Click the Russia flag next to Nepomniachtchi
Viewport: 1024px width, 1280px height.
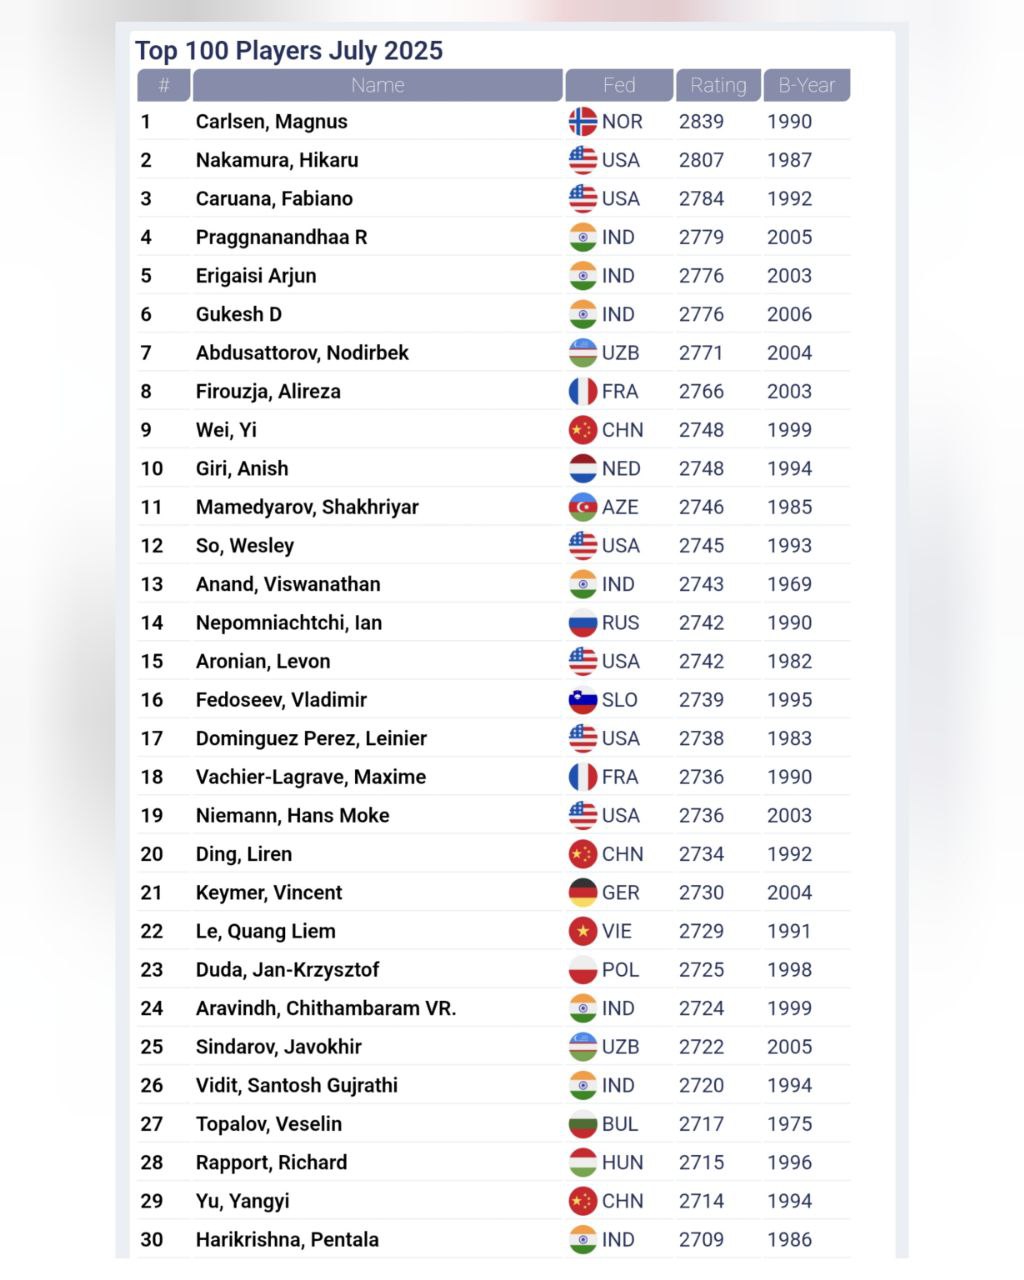pyautogui.click(x=583, y=623)
